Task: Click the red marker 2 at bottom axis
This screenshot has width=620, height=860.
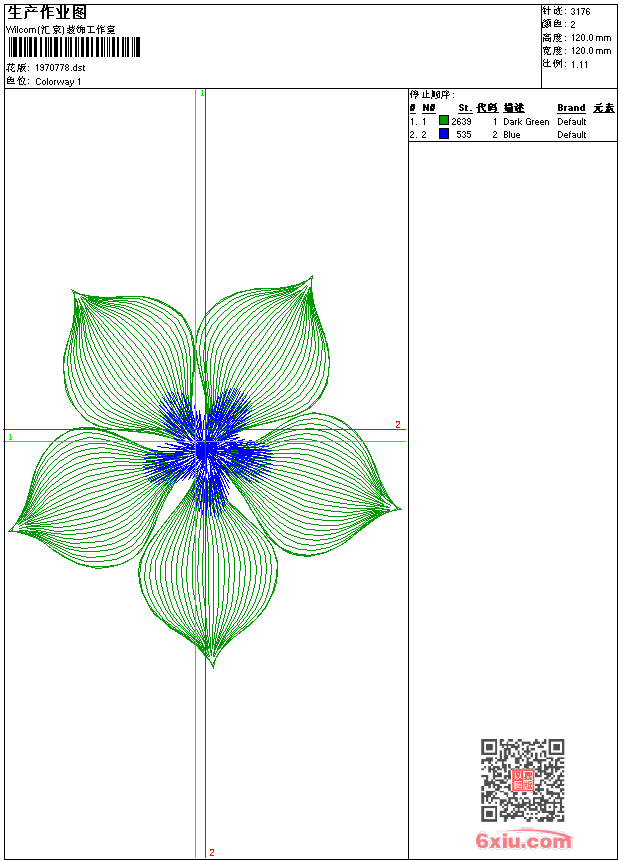Action: [x=211, y=852]
